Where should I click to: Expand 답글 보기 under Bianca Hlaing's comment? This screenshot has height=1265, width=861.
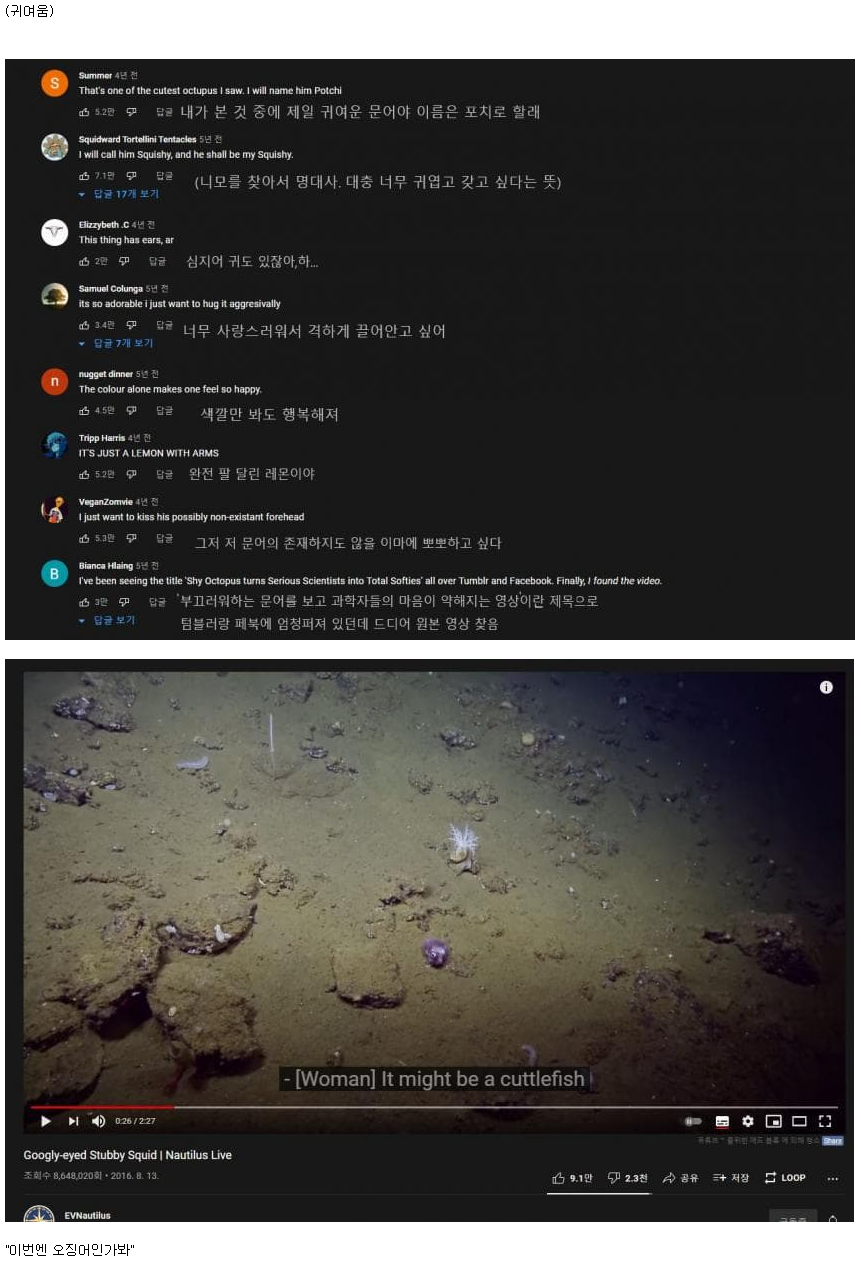107,620
